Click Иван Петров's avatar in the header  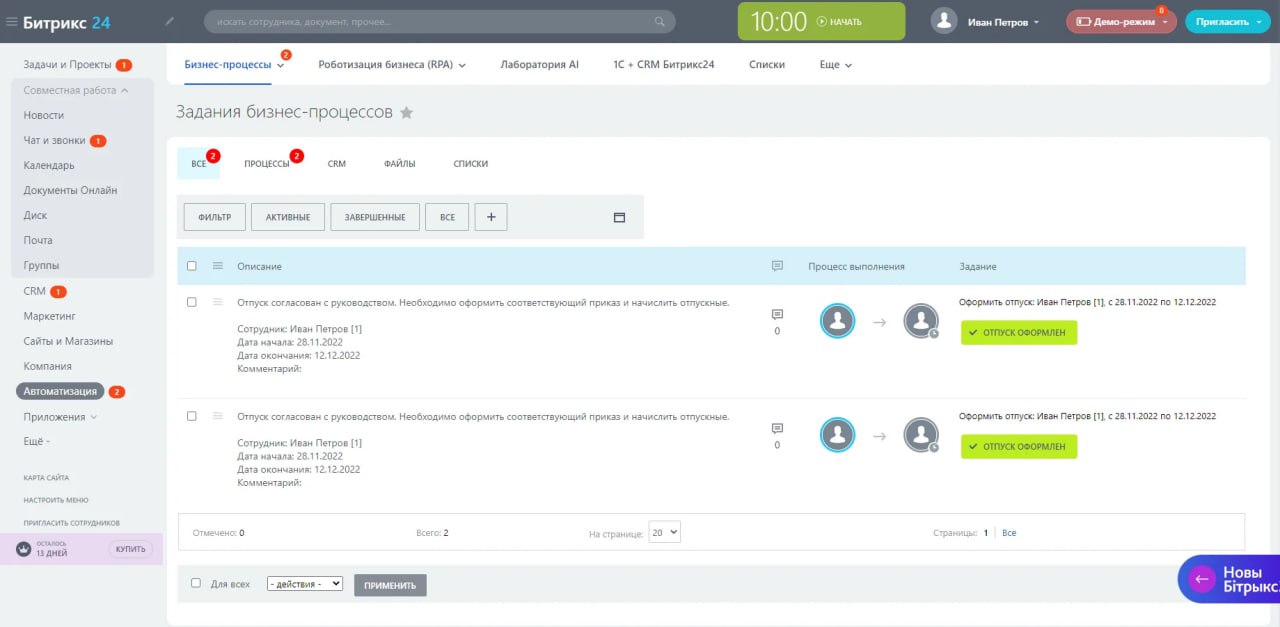pyautogui.click(x=944, y=21)
